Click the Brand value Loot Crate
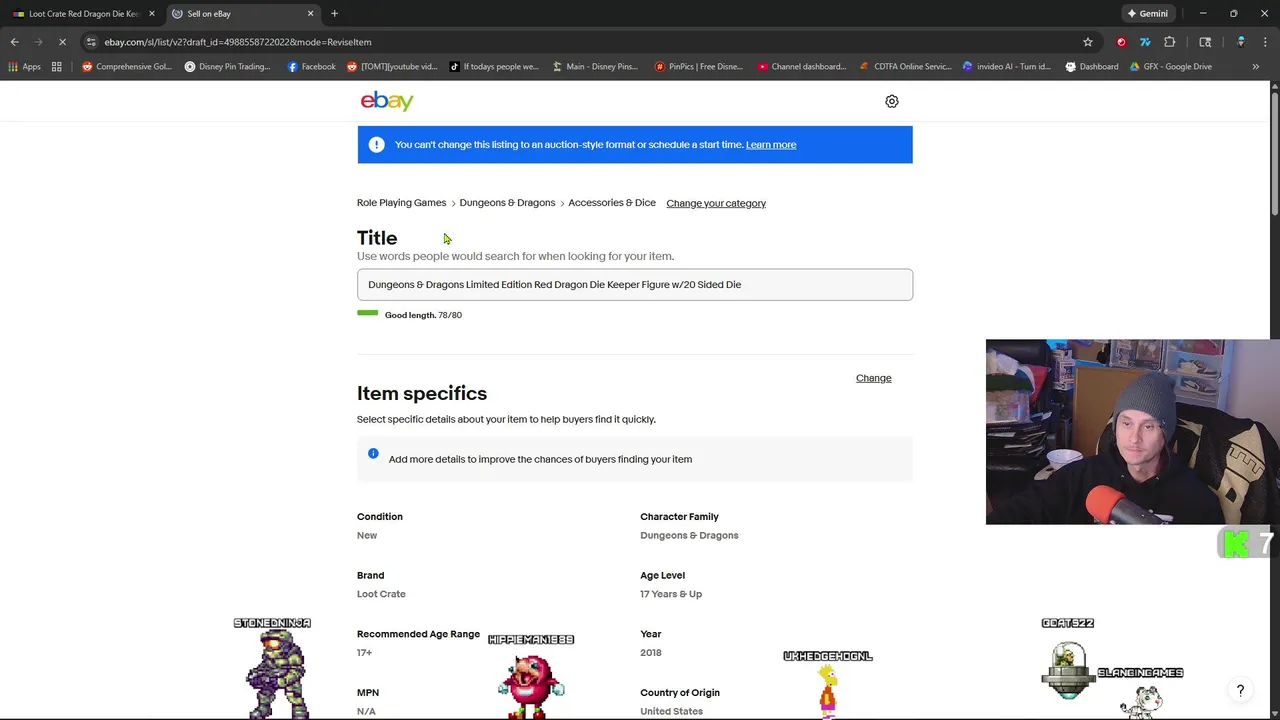The height and width of the screenshot is (720, 1280). tap(381, 594)
